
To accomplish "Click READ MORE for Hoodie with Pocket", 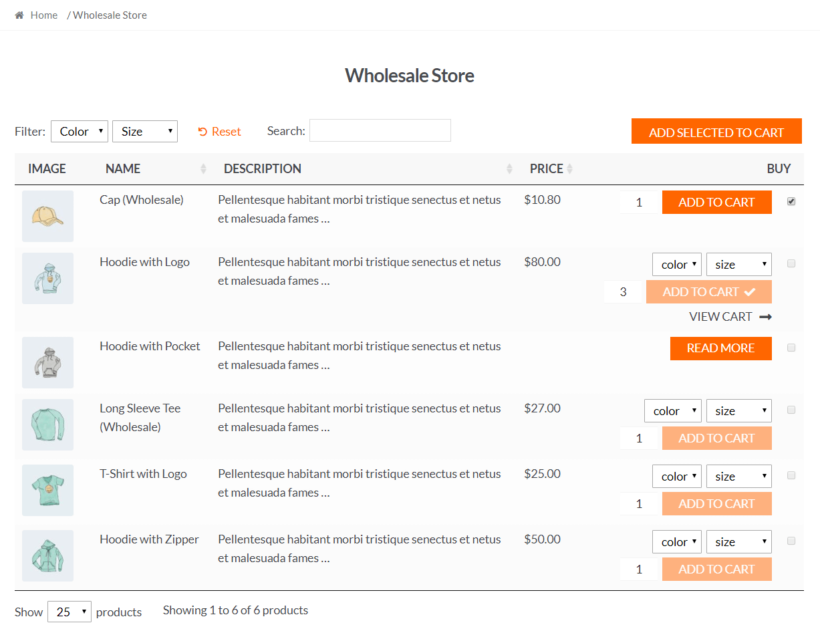I will coord(720,348).
